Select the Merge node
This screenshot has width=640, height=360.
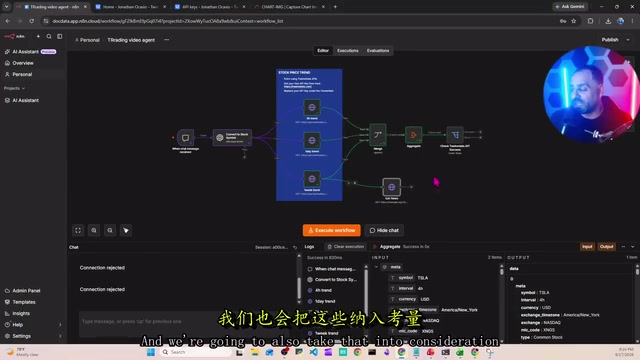378,135
